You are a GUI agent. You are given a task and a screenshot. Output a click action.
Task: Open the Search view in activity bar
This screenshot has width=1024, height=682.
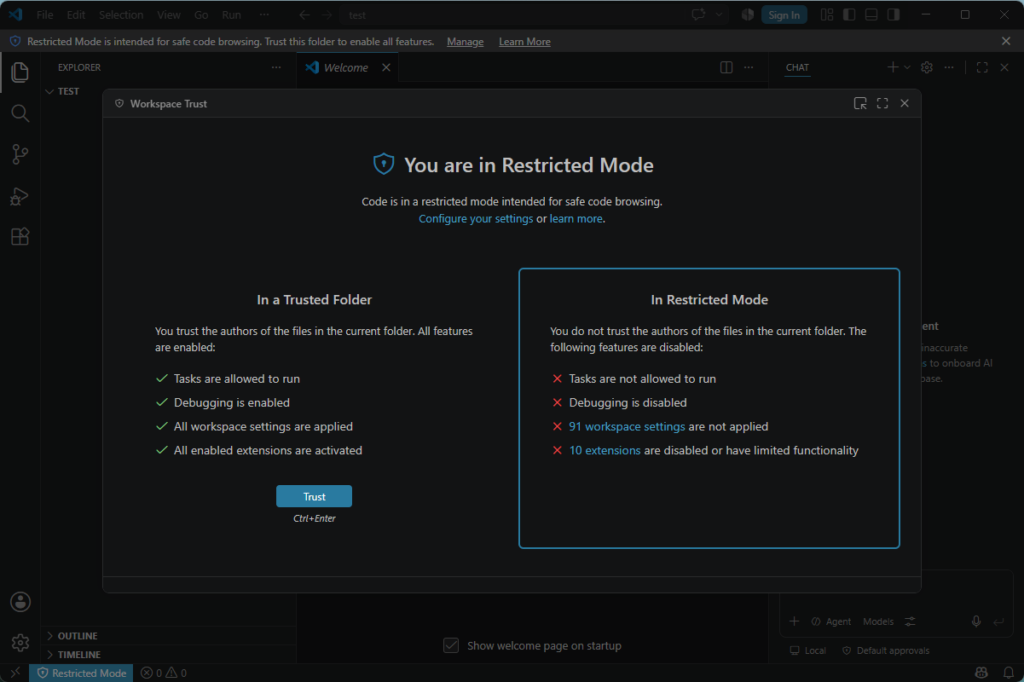point(20,113)
